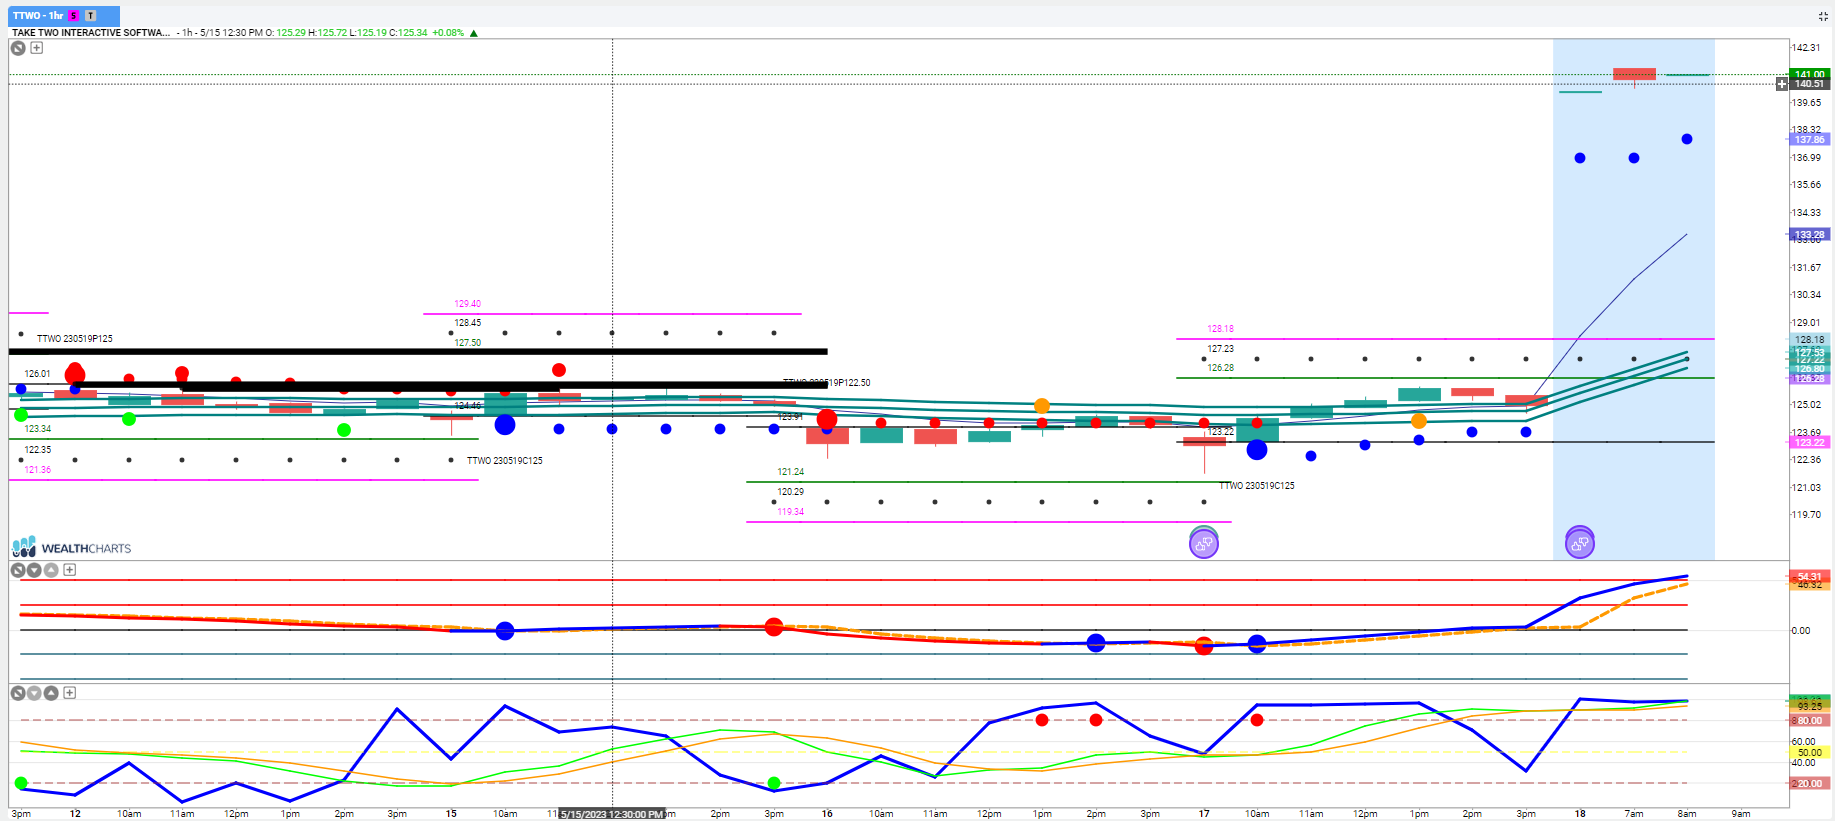Click the red 54.31 value tag on the oscillator axis
The image size is (1835, 821).
tap(1809, 577)
